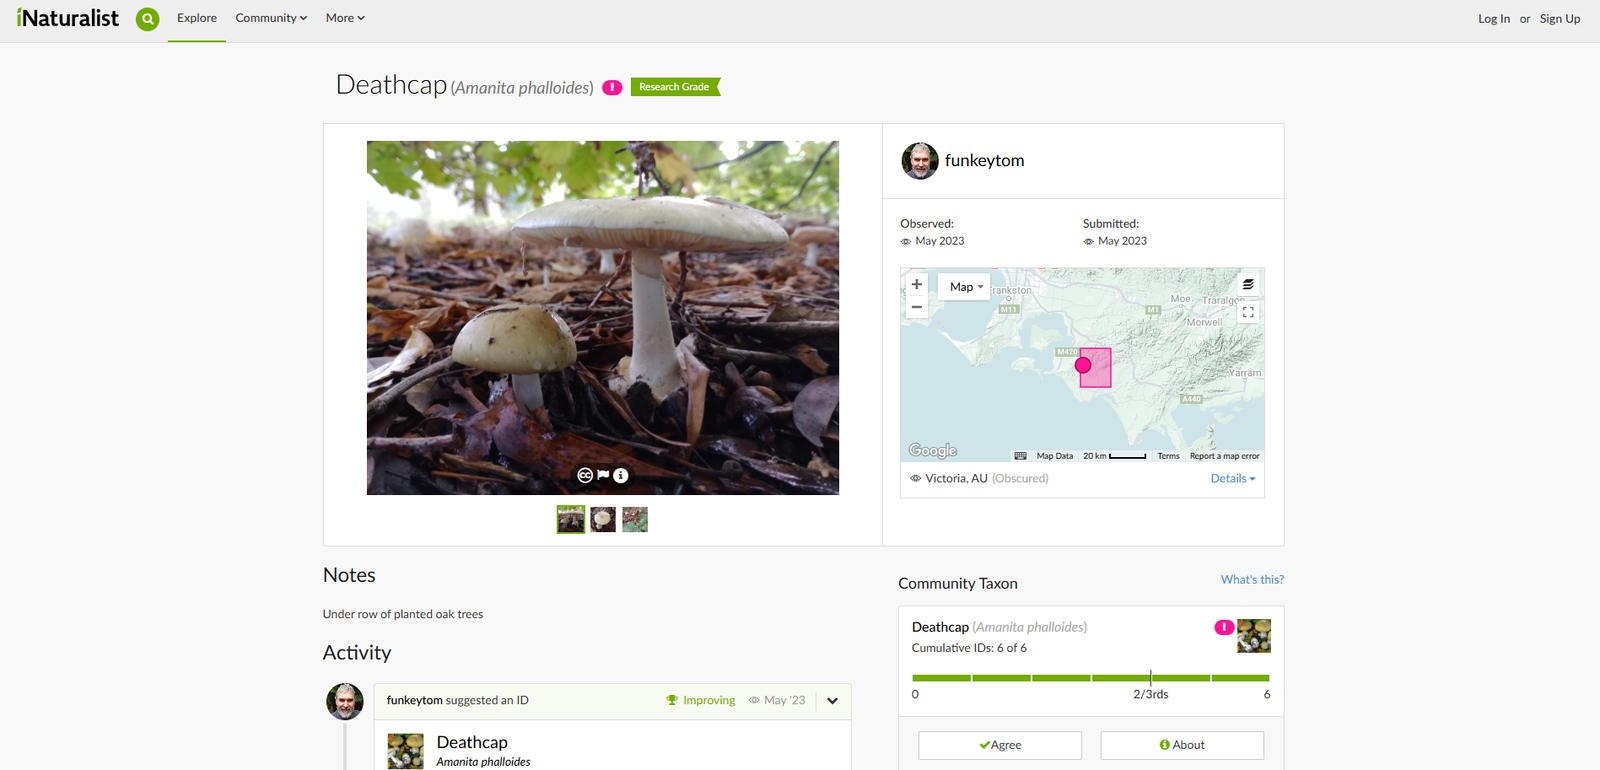Open the Map type dropdown

pyautogui.click(x=966, y=287)
